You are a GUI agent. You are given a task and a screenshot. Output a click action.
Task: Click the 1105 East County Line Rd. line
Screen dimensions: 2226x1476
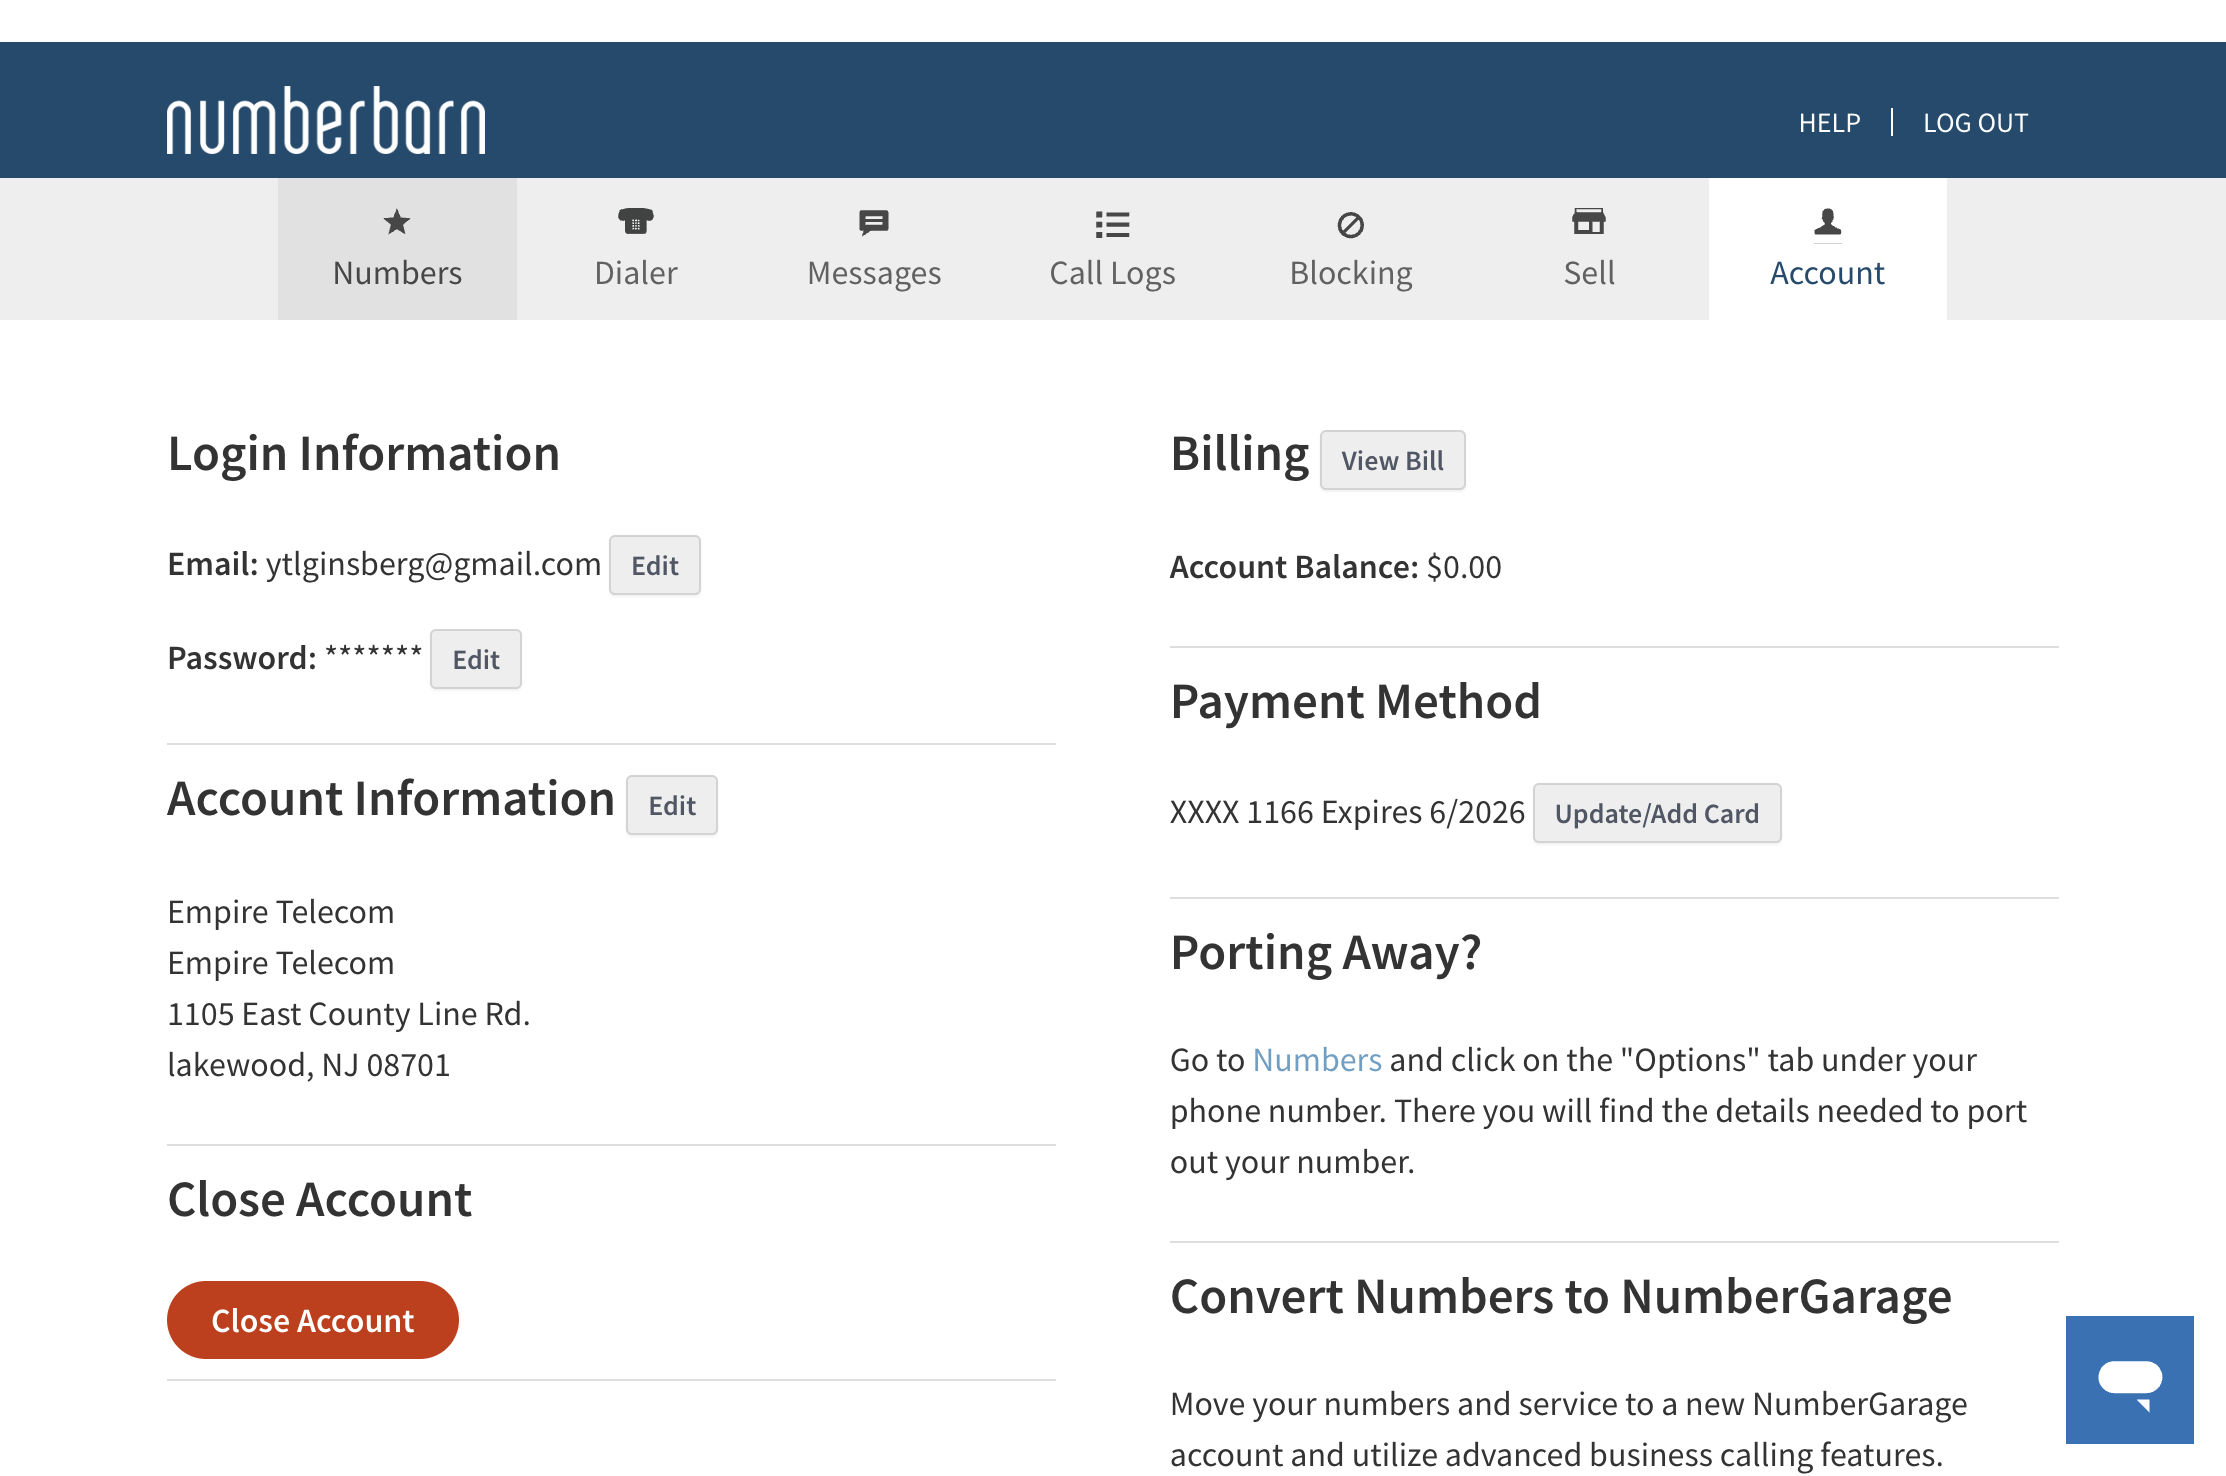coord(349,1014)
